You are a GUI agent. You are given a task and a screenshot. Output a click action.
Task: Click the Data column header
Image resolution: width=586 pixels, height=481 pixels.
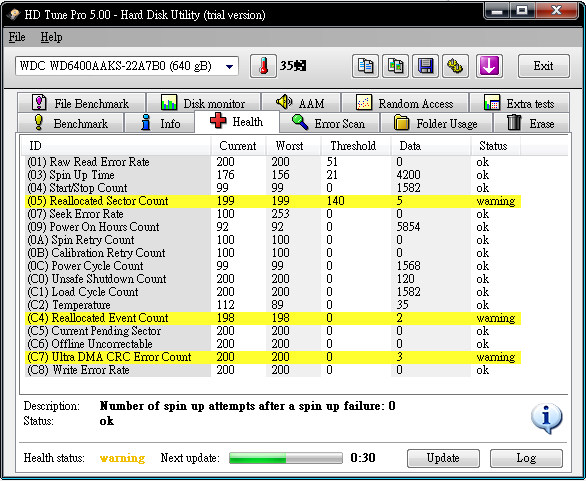(x=431, y=146)
